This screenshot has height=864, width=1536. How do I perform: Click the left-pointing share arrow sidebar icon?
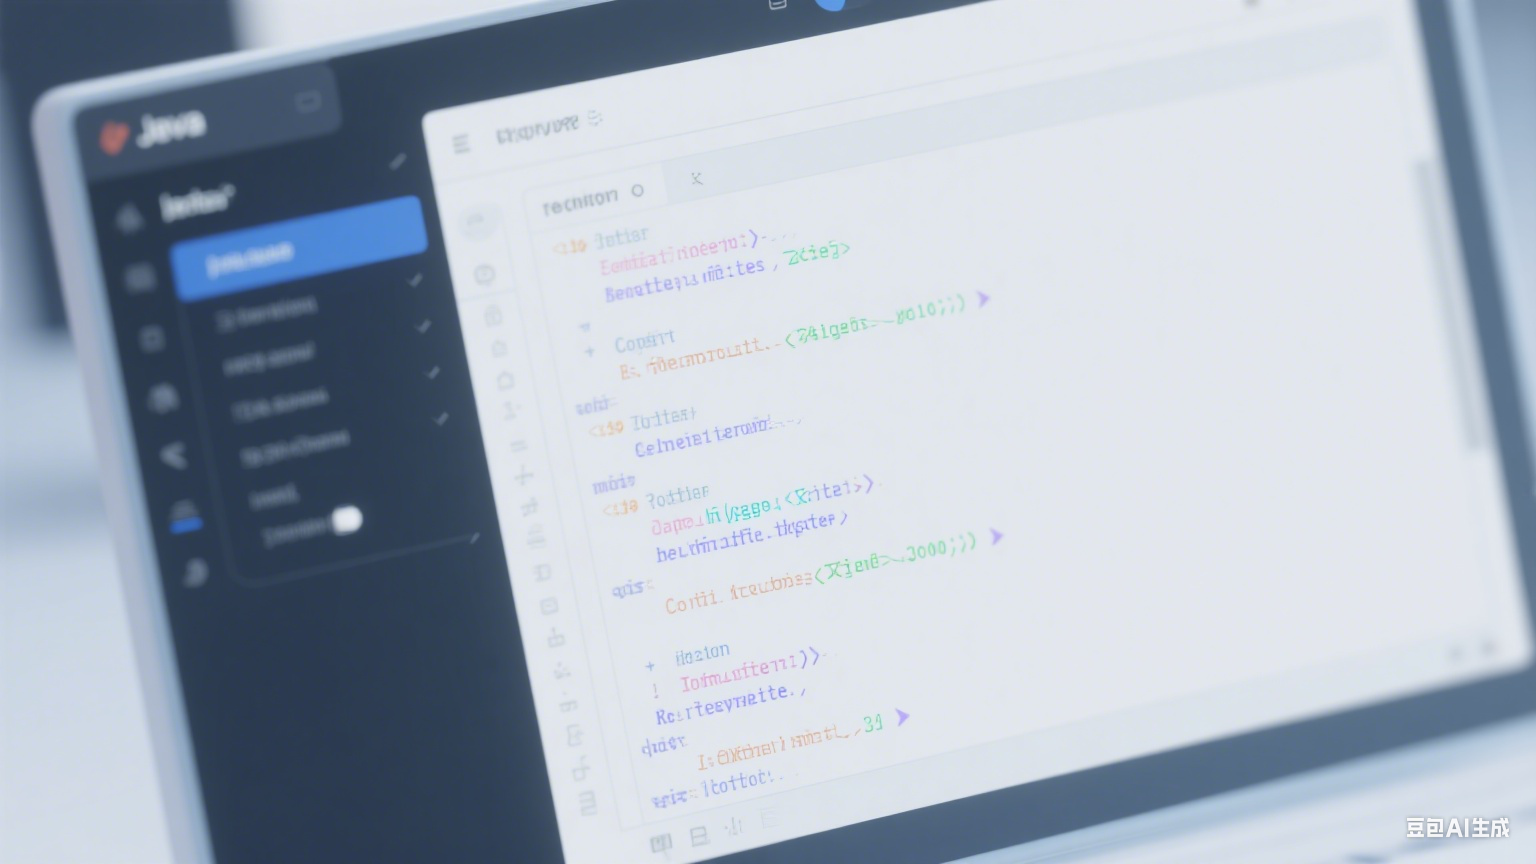pos(173,456)
